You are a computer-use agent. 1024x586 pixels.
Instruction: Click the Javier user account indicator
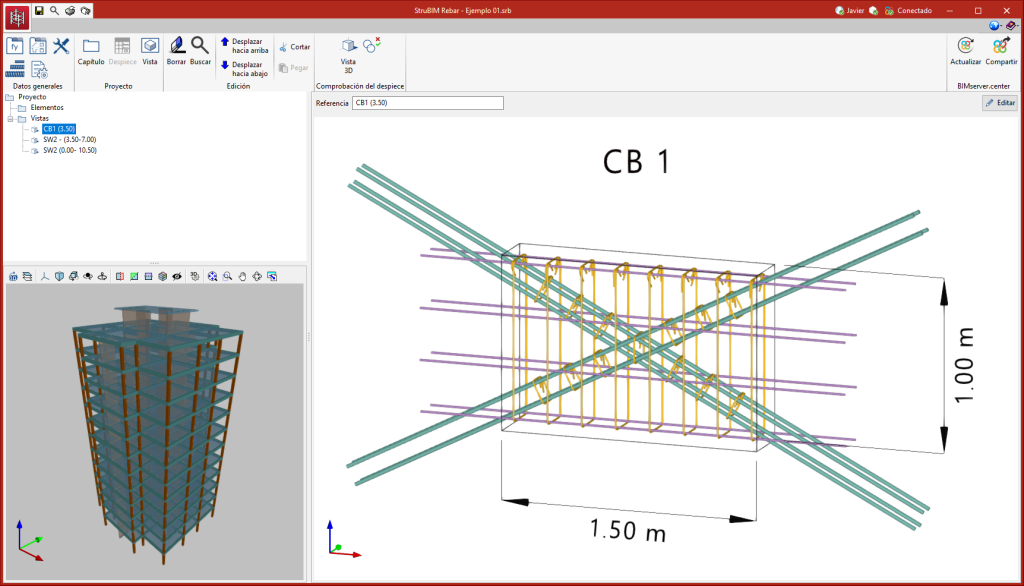850,10
